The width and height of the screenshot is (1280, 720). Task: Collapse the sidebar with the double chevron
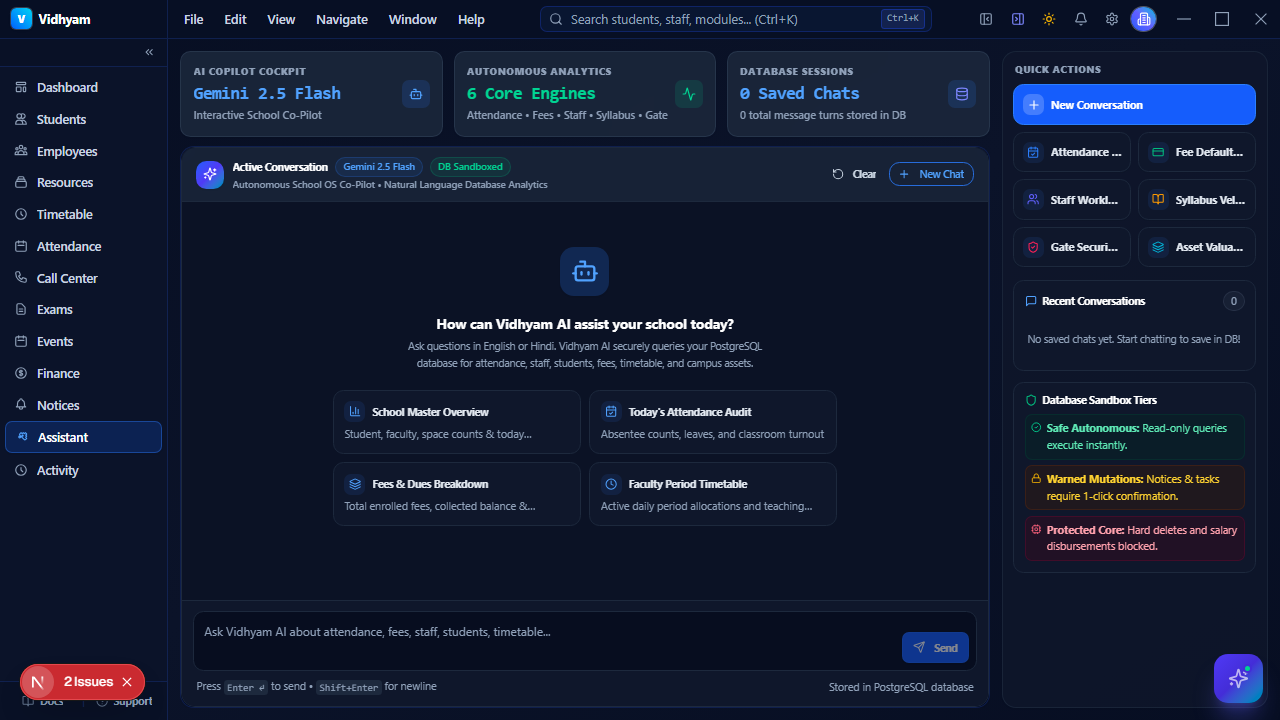pos(149,52)
